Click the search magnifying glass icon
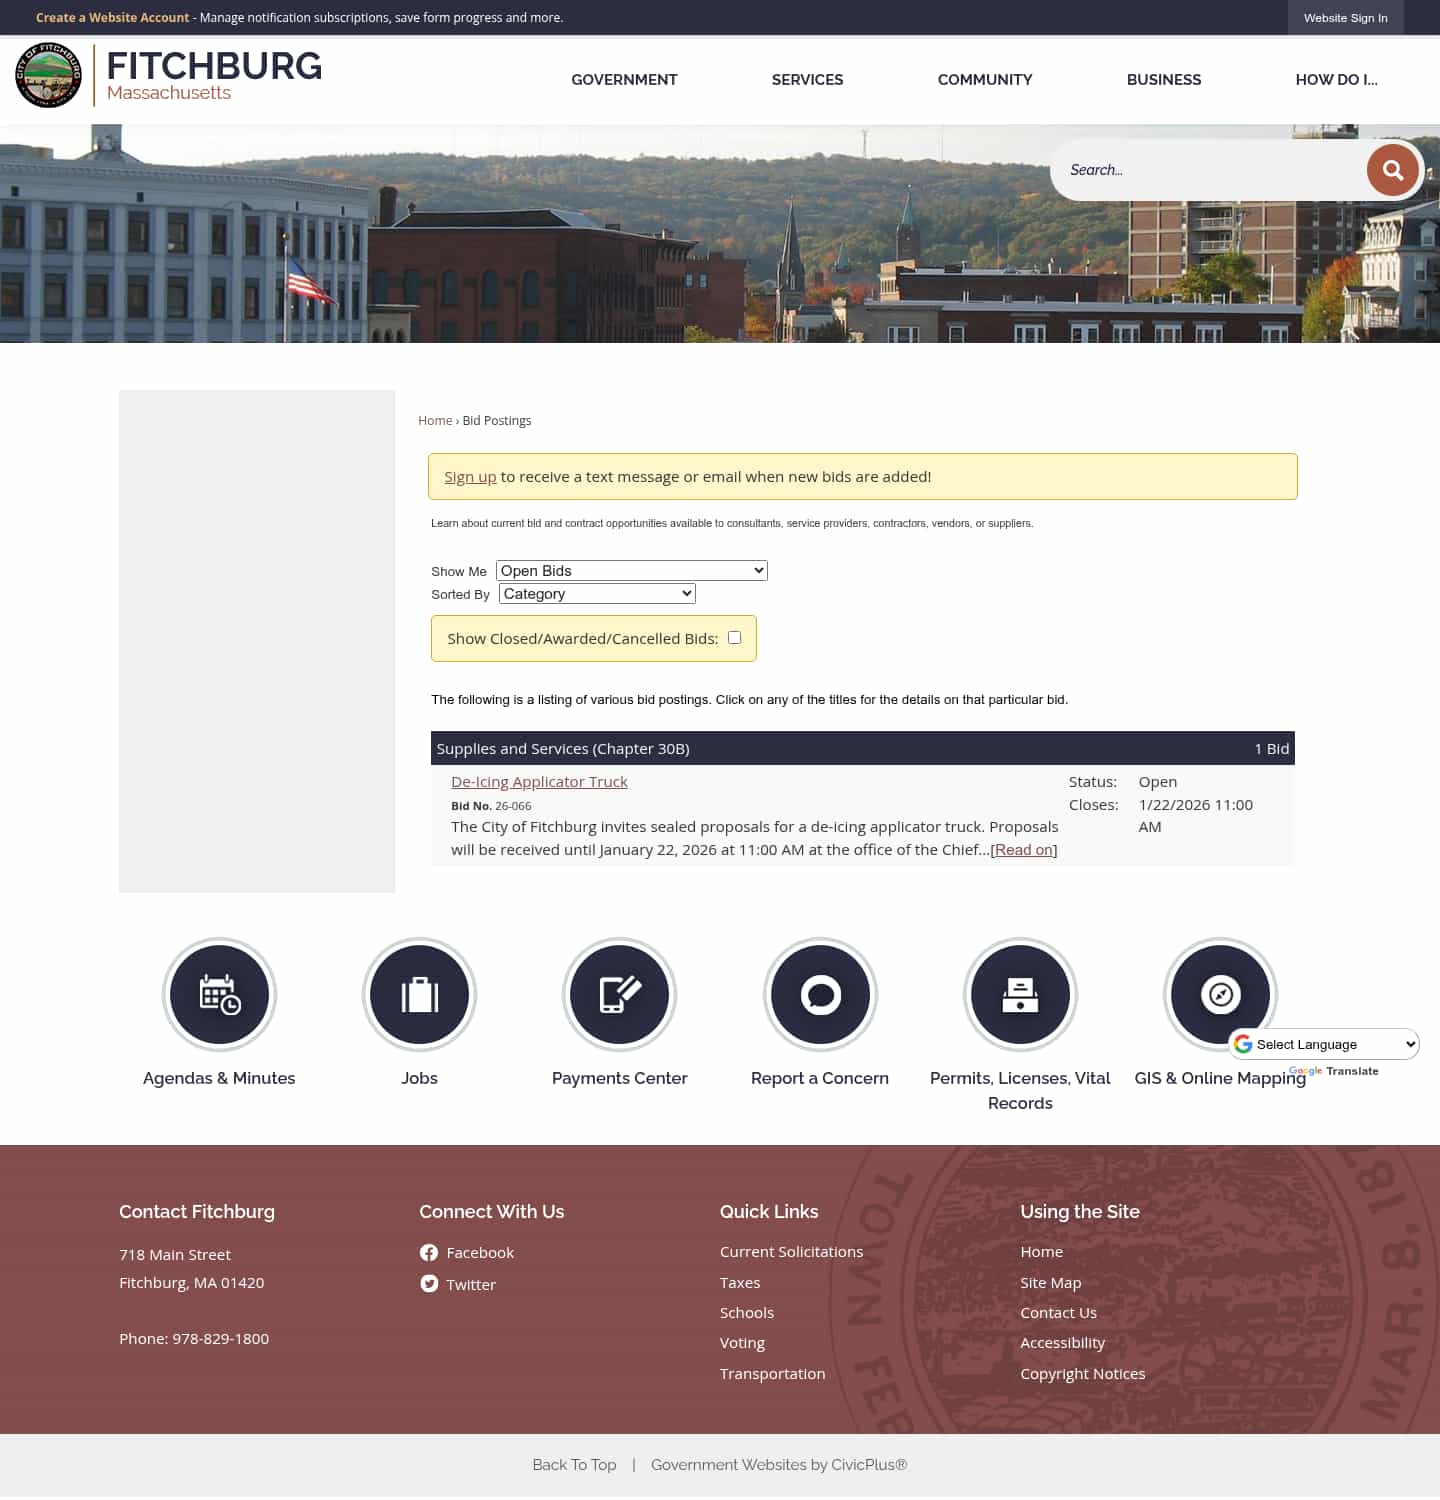Viewport: 1440px width, 1500px height. coord(1392,170)
